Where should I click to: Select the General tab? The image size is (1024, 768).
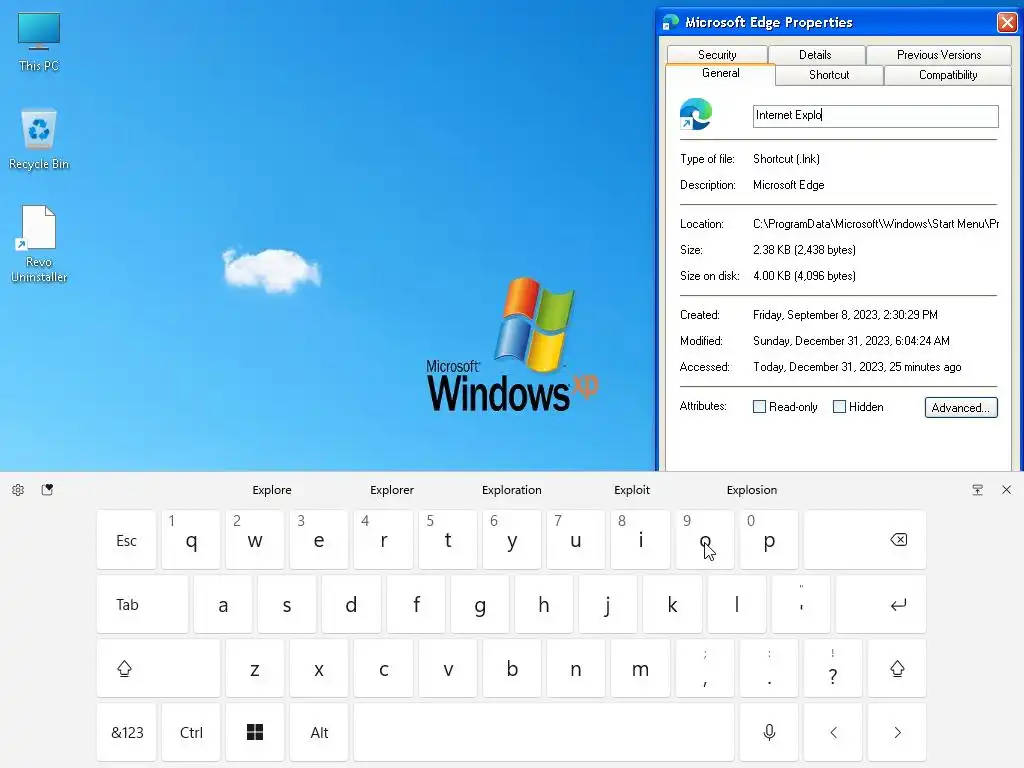coord(720,73)
